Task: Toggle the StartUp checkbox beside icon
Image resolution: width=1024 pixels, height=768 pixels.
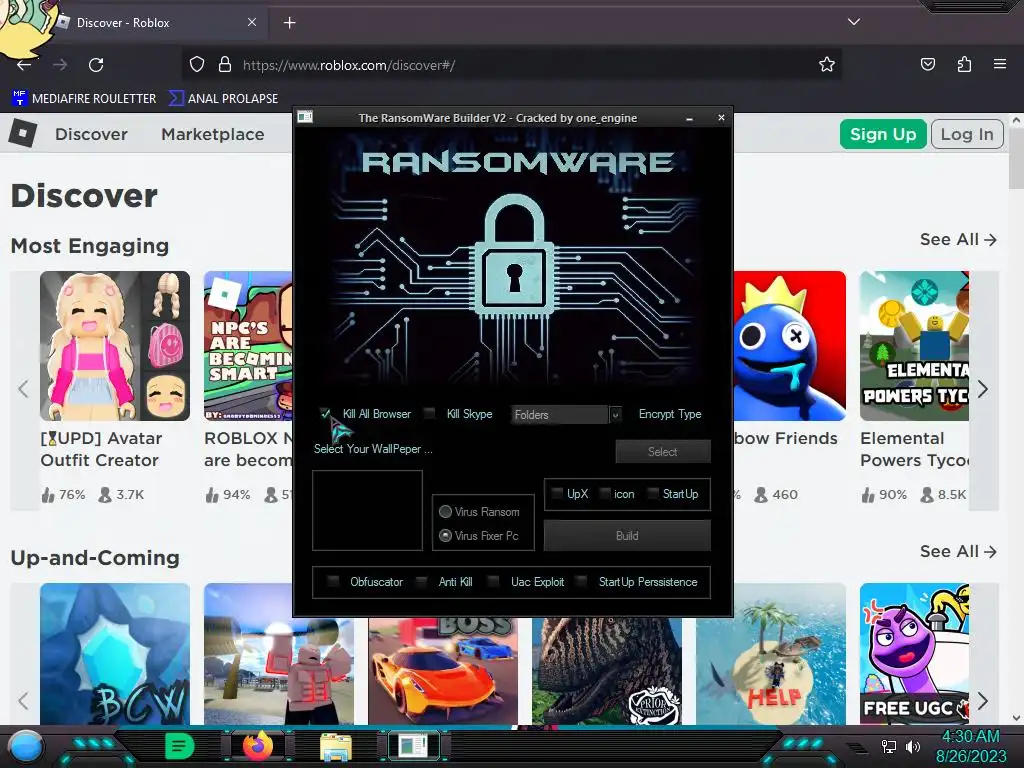Action: pyautogui.click(x=652, y=494)
